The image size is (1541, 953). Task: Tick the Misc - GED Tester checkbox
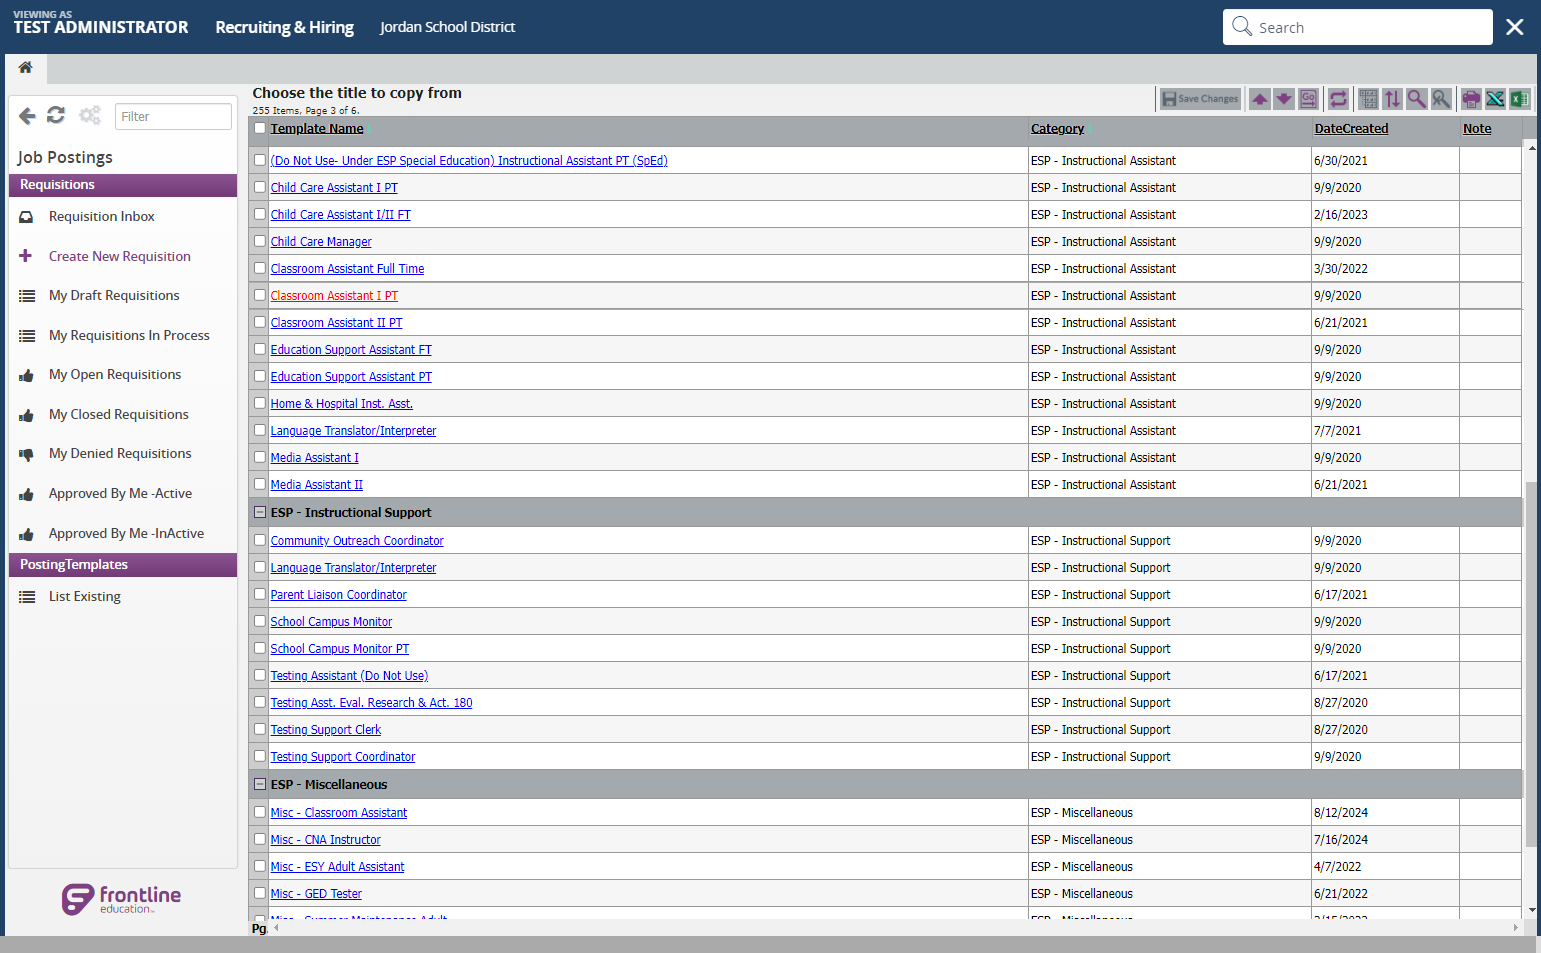tap(260, 893)
